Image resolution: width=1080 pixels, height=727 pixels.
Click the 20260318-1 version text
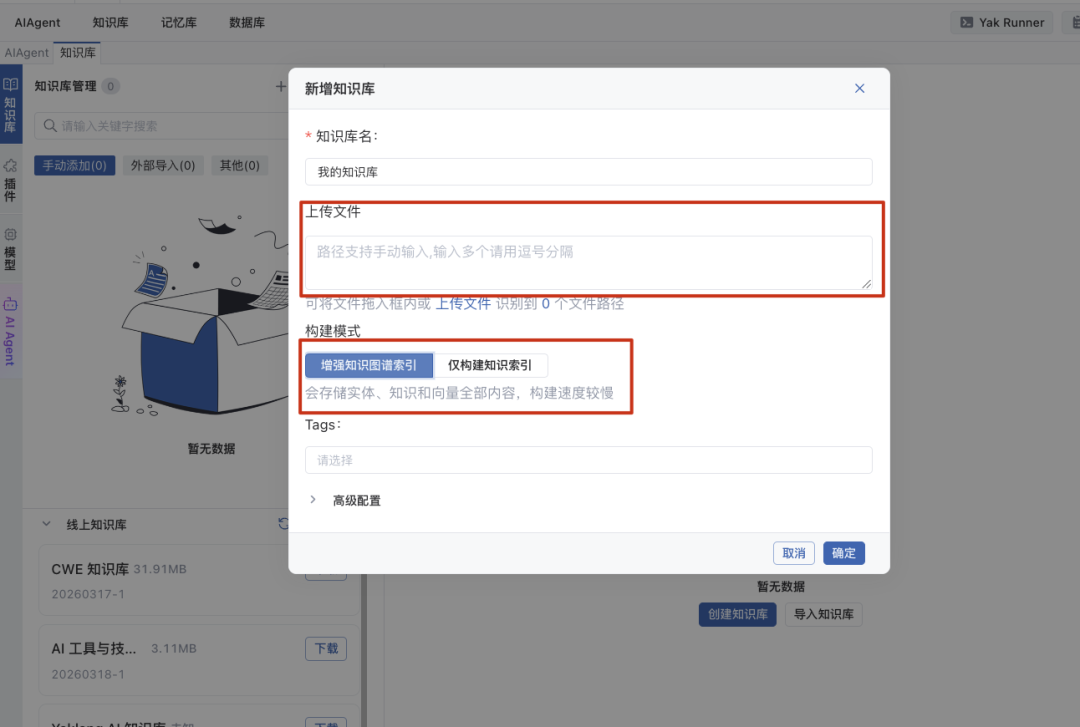tap(88, 674)
